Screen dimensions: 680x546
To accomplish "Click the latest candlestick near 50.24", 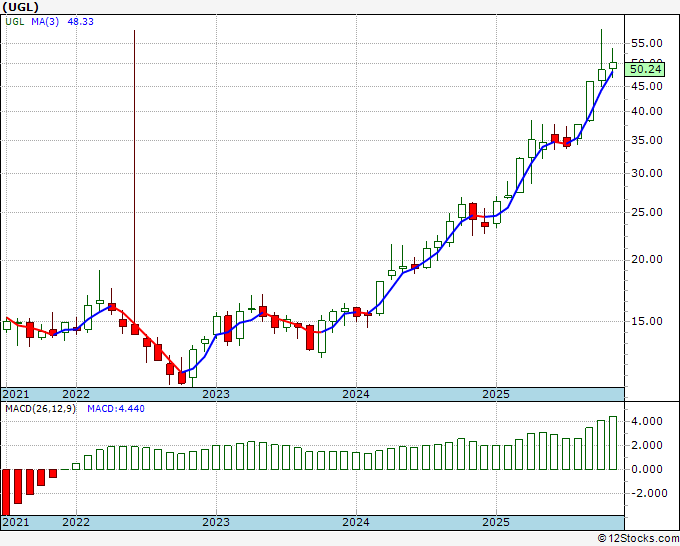I will (613, 65).
